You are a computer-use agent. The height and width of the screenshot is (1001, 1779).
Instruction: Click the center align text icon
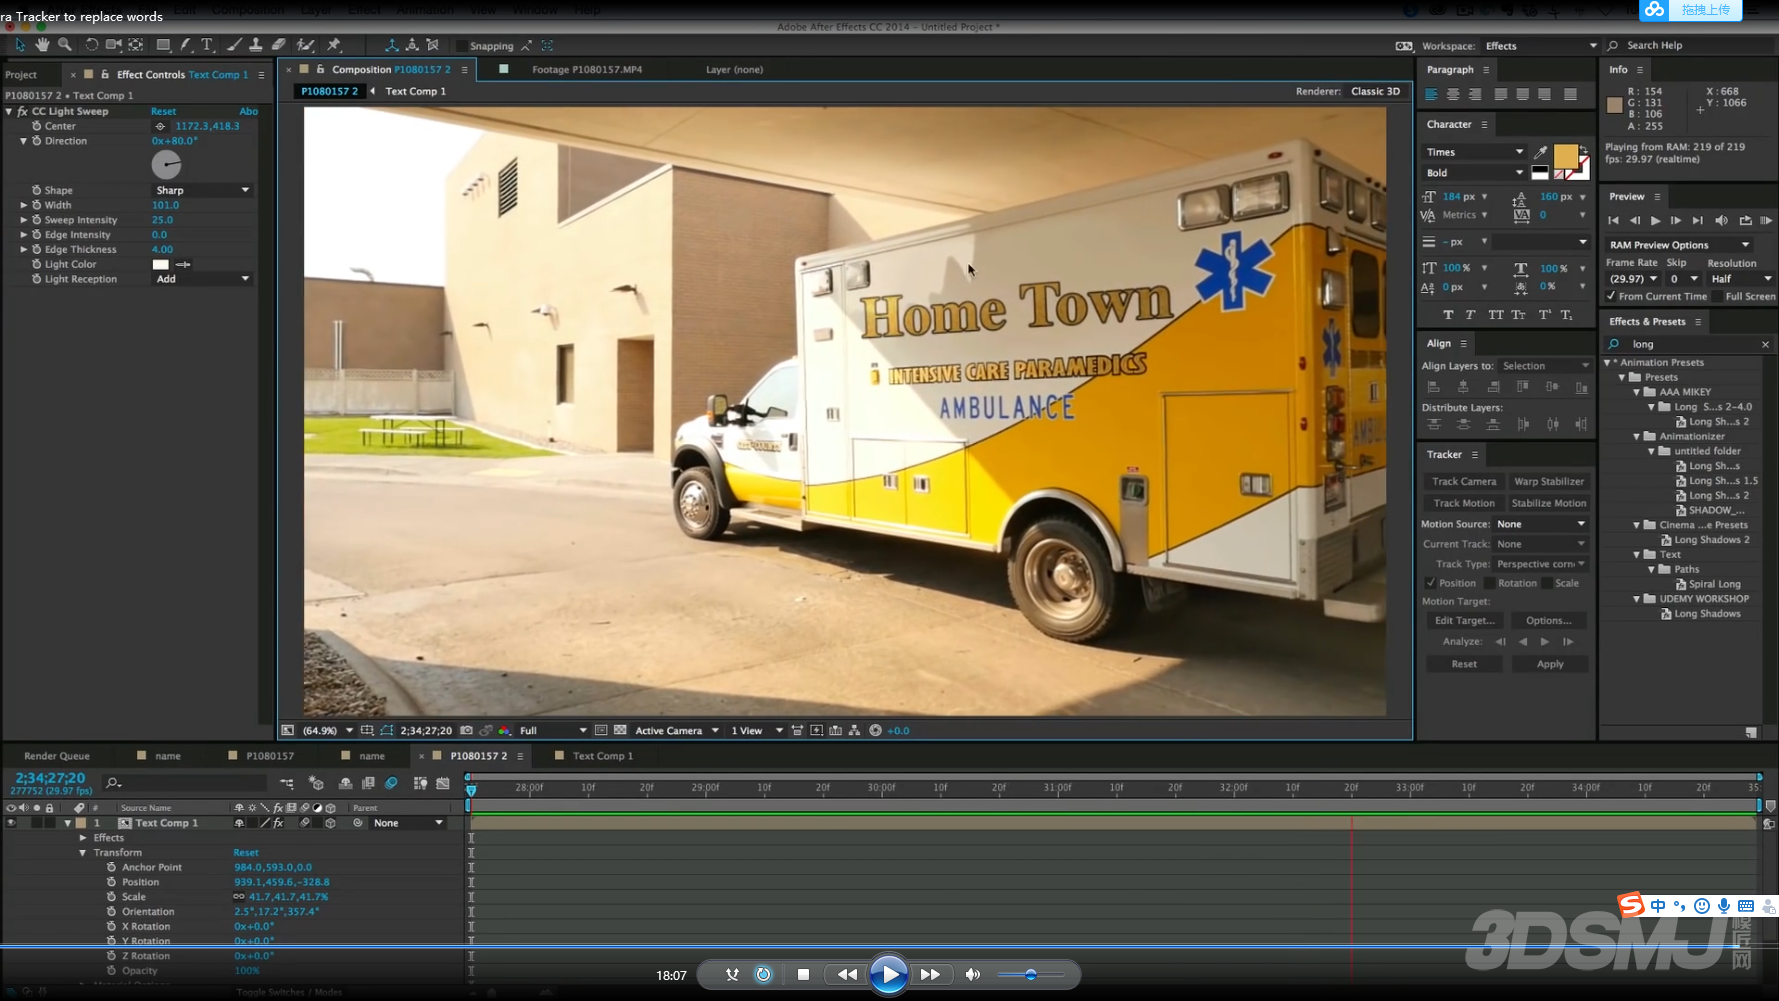pyautogui.click(x=1453, y=94)
